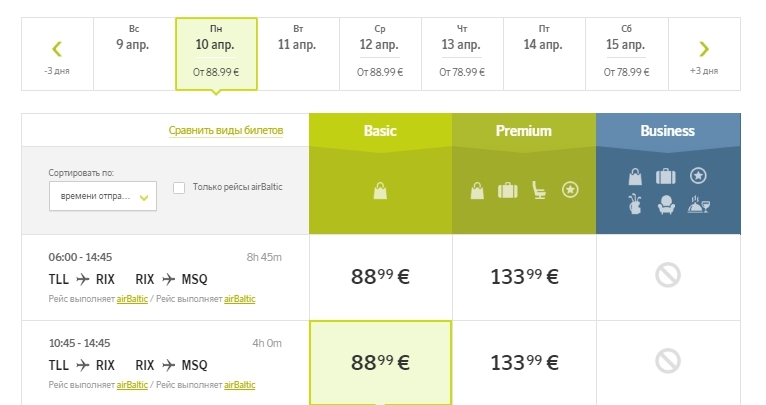Open the sort by departure time dropdown

[103, 196]
